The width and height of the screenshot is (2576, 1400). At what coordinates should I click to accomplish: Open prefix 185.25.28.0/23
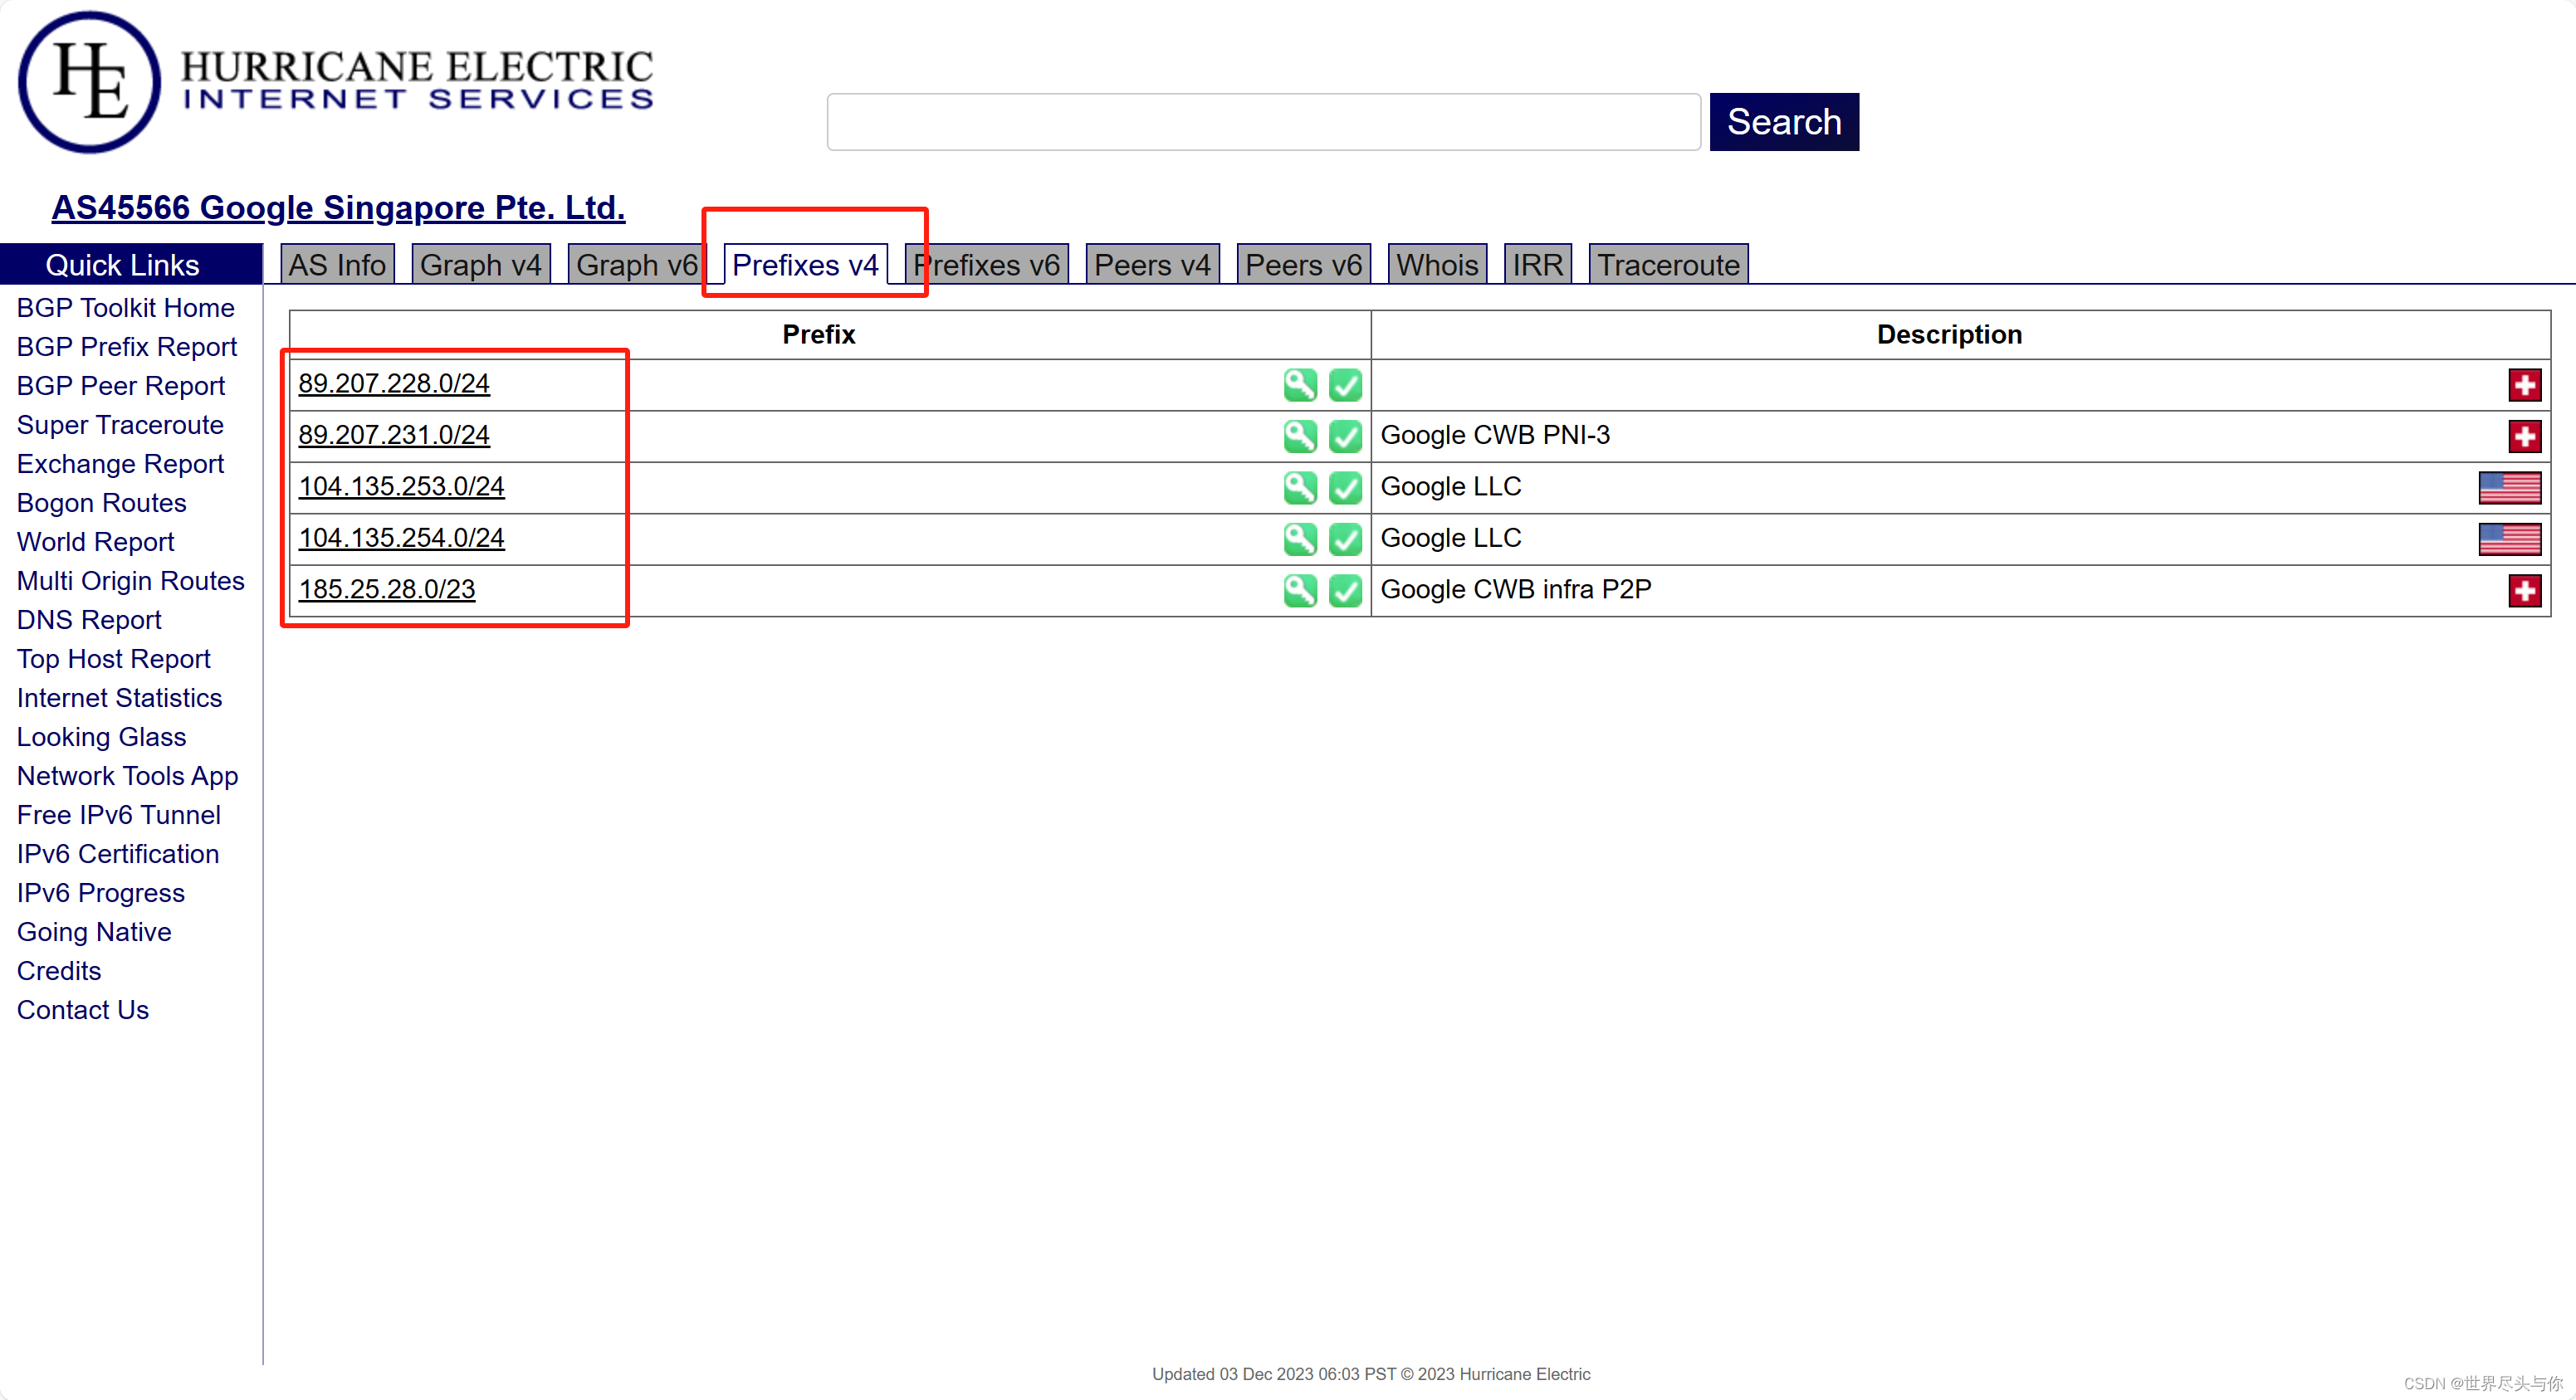coord(387,589)
